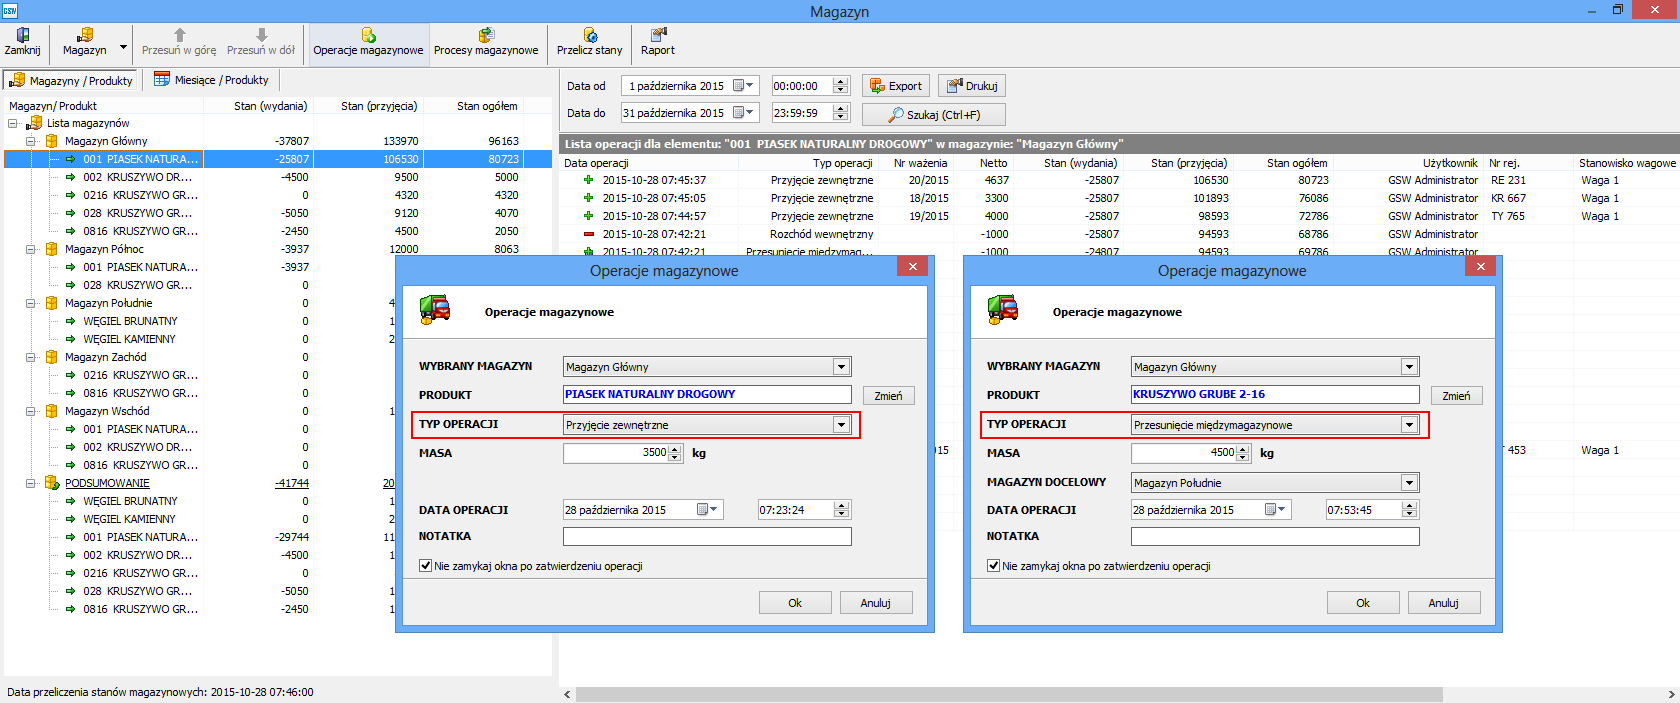Open the Raport toolbar icon

click(658, 41)
